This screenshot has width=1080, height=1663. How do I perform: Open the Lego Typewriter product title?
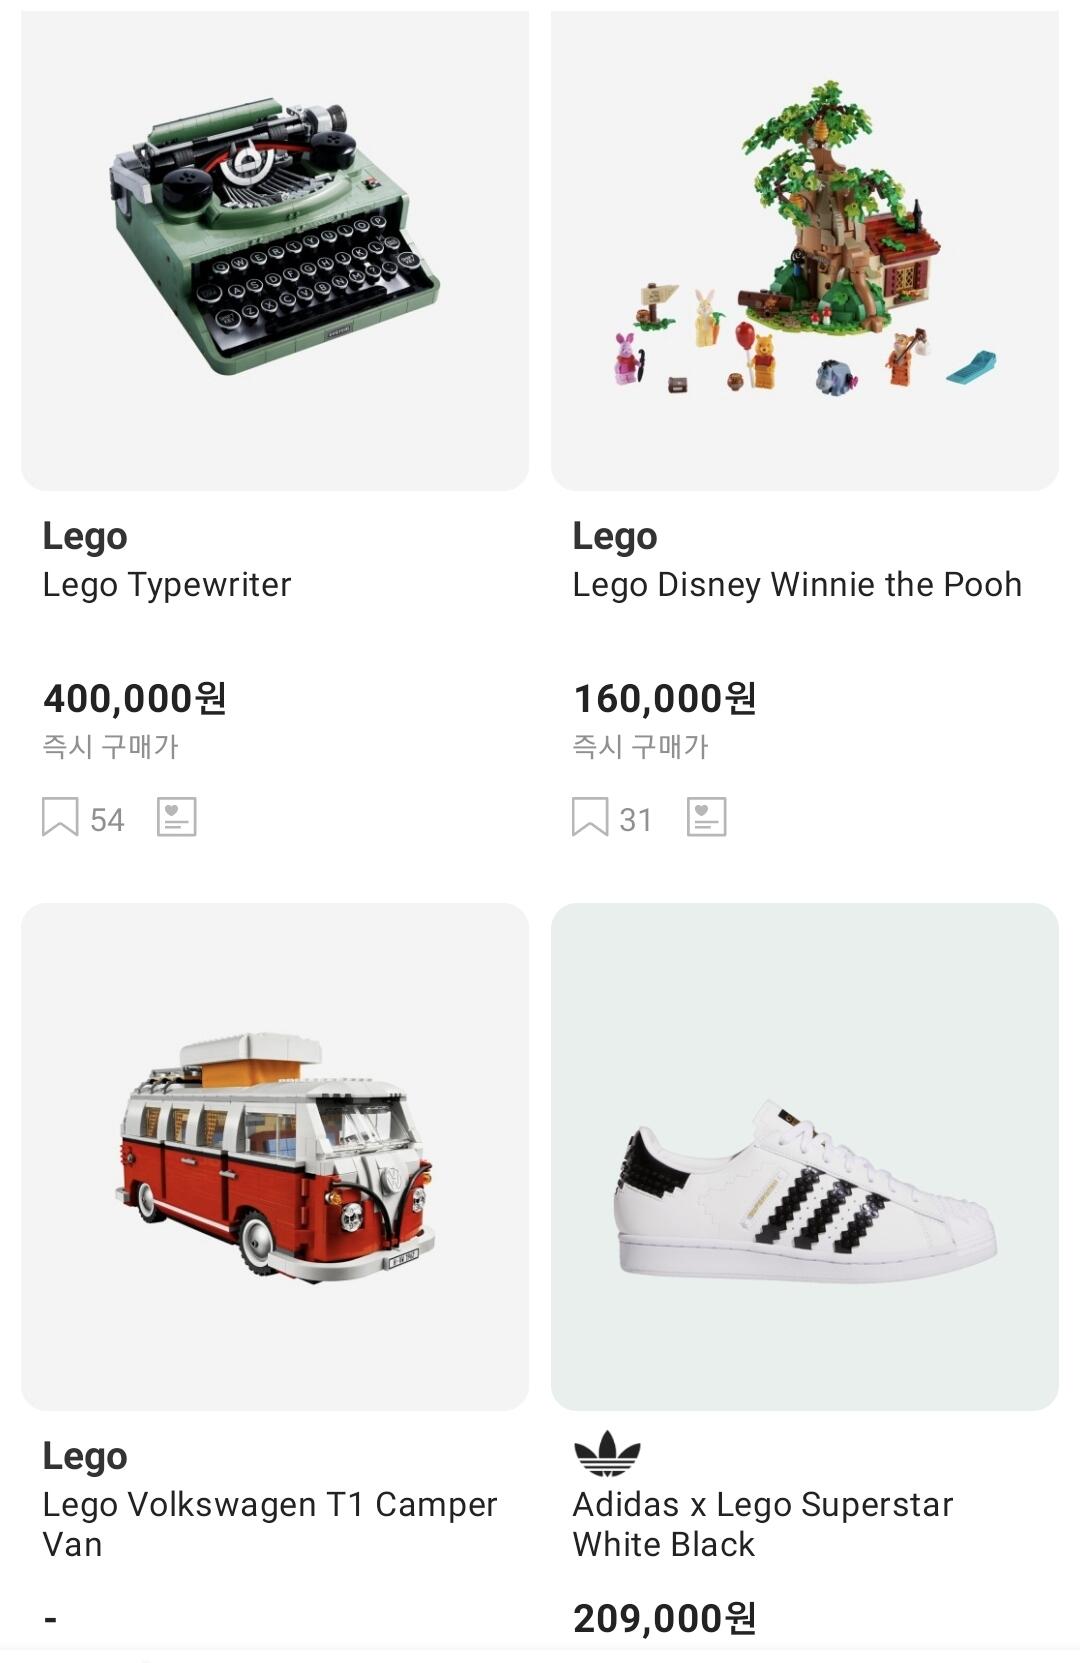pyautogui.click(x=167, y=585)
